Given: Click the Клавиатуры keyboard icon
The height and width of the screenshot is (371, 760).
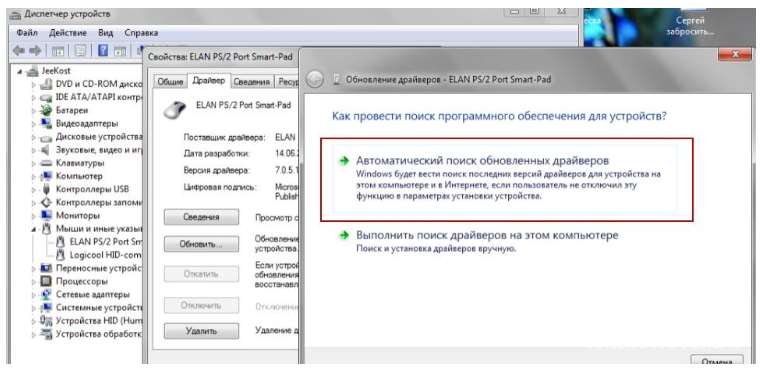Looking at the screenshot, I should click(46, 162).
